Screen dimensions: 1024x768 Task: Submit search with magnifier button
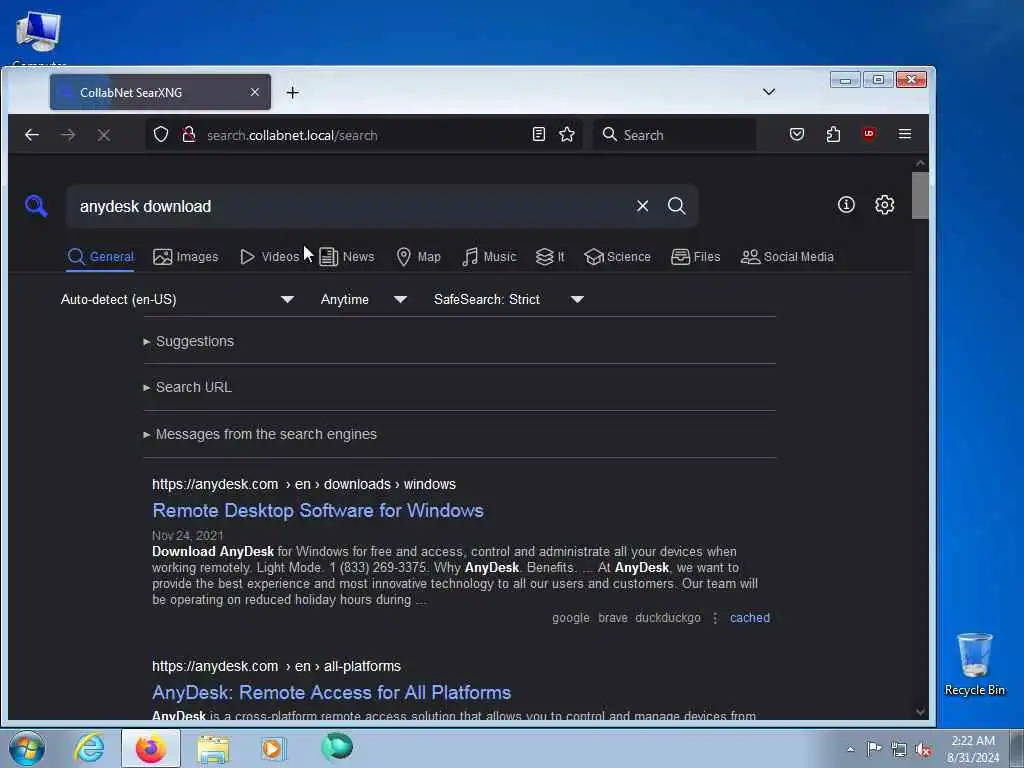[677, 206]
